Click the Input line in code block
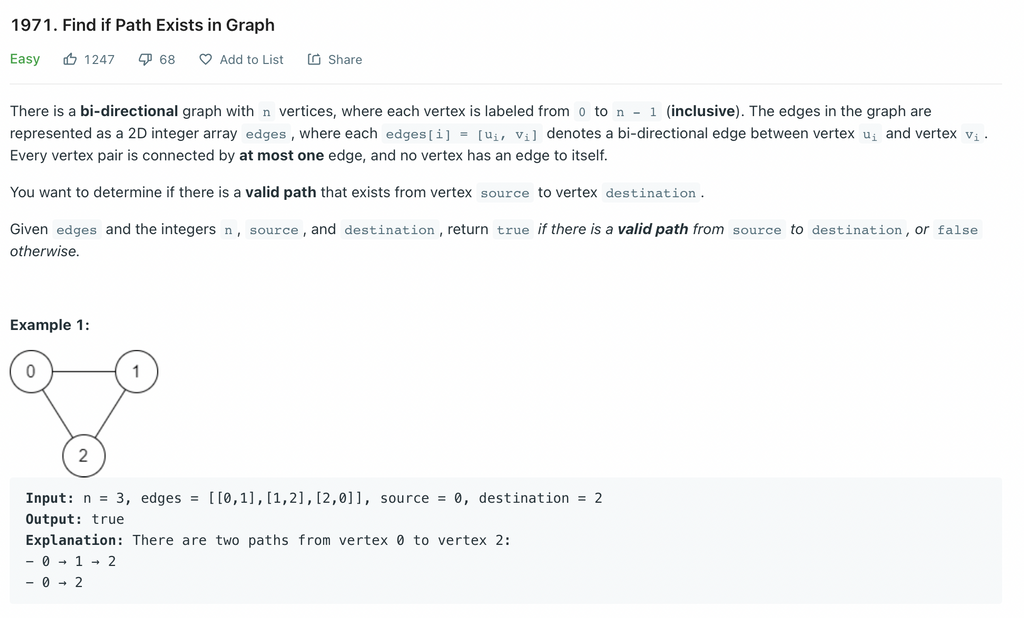The image size is (1024, 618). coord(313,498)
